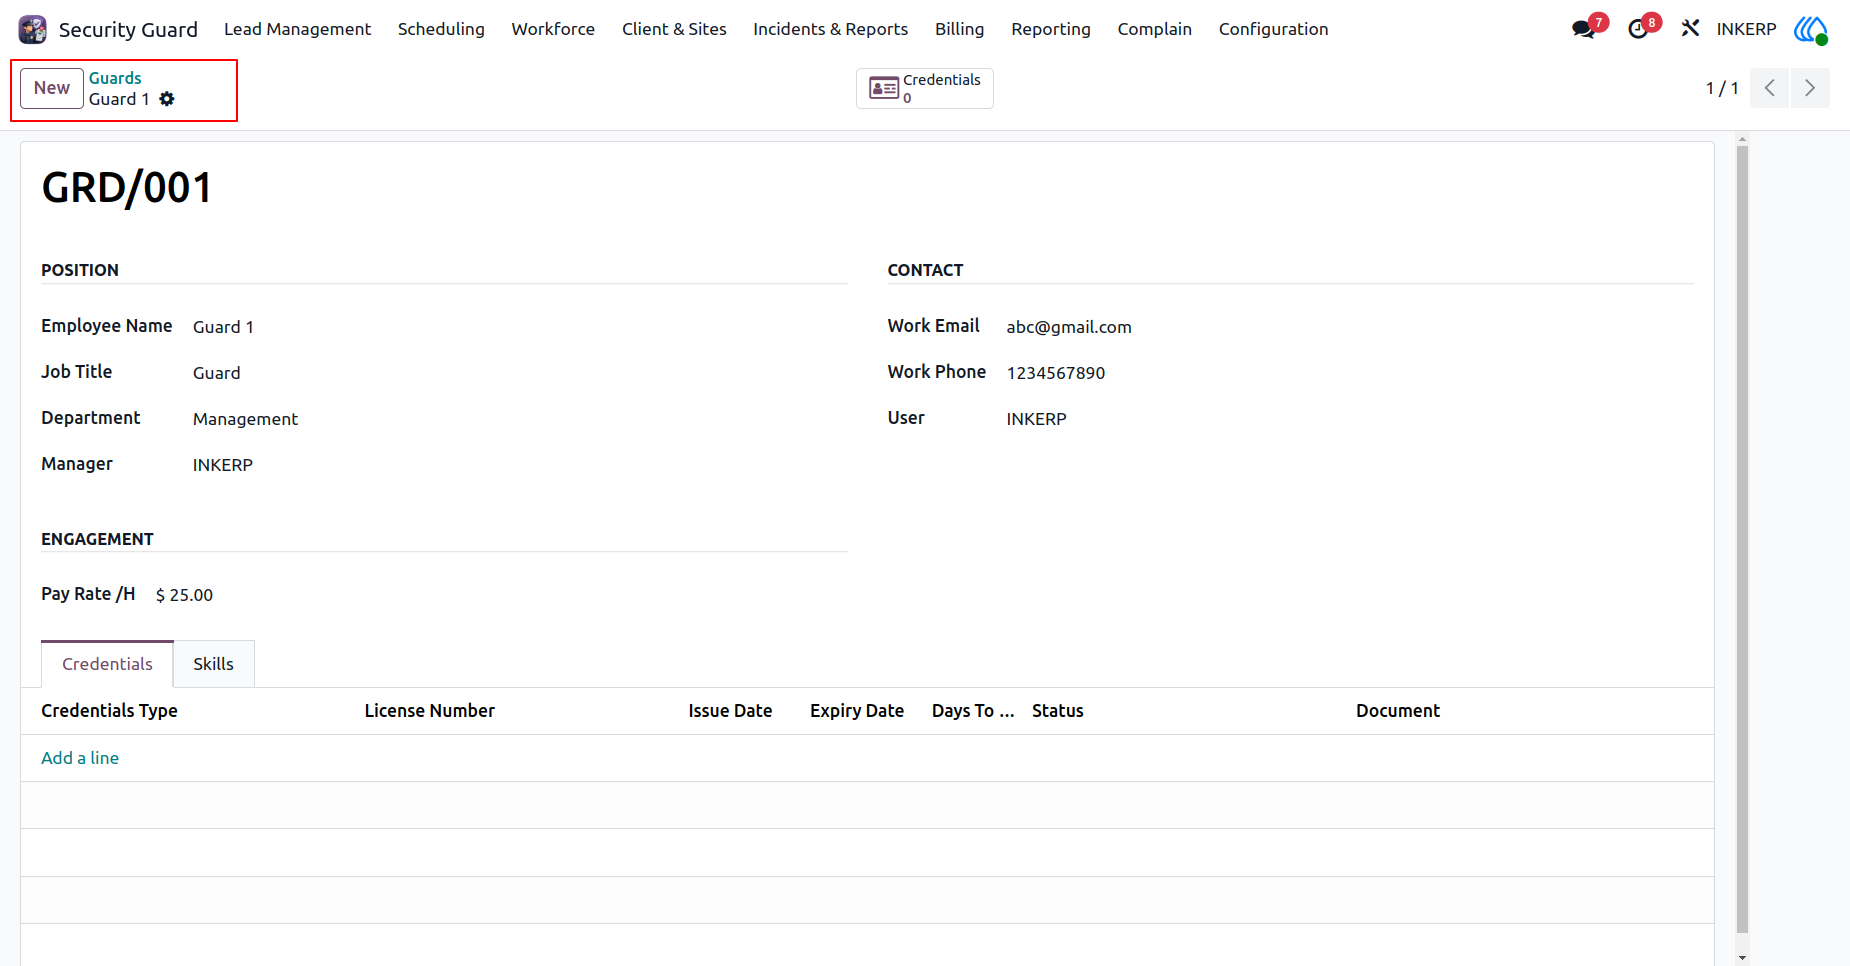Open the activities clock icon

[x=1637, y=29]
